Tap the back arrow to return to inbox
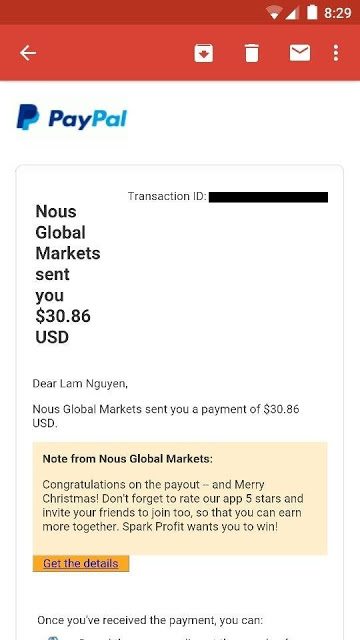The height and width of the screenshot is (640, 360). tap(28, 53)
